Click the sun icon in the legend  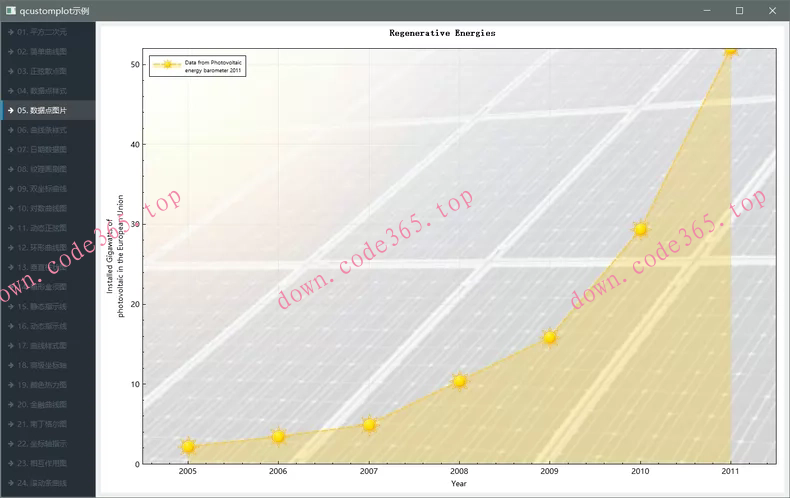pyautogui.click(x=167, y=66)
